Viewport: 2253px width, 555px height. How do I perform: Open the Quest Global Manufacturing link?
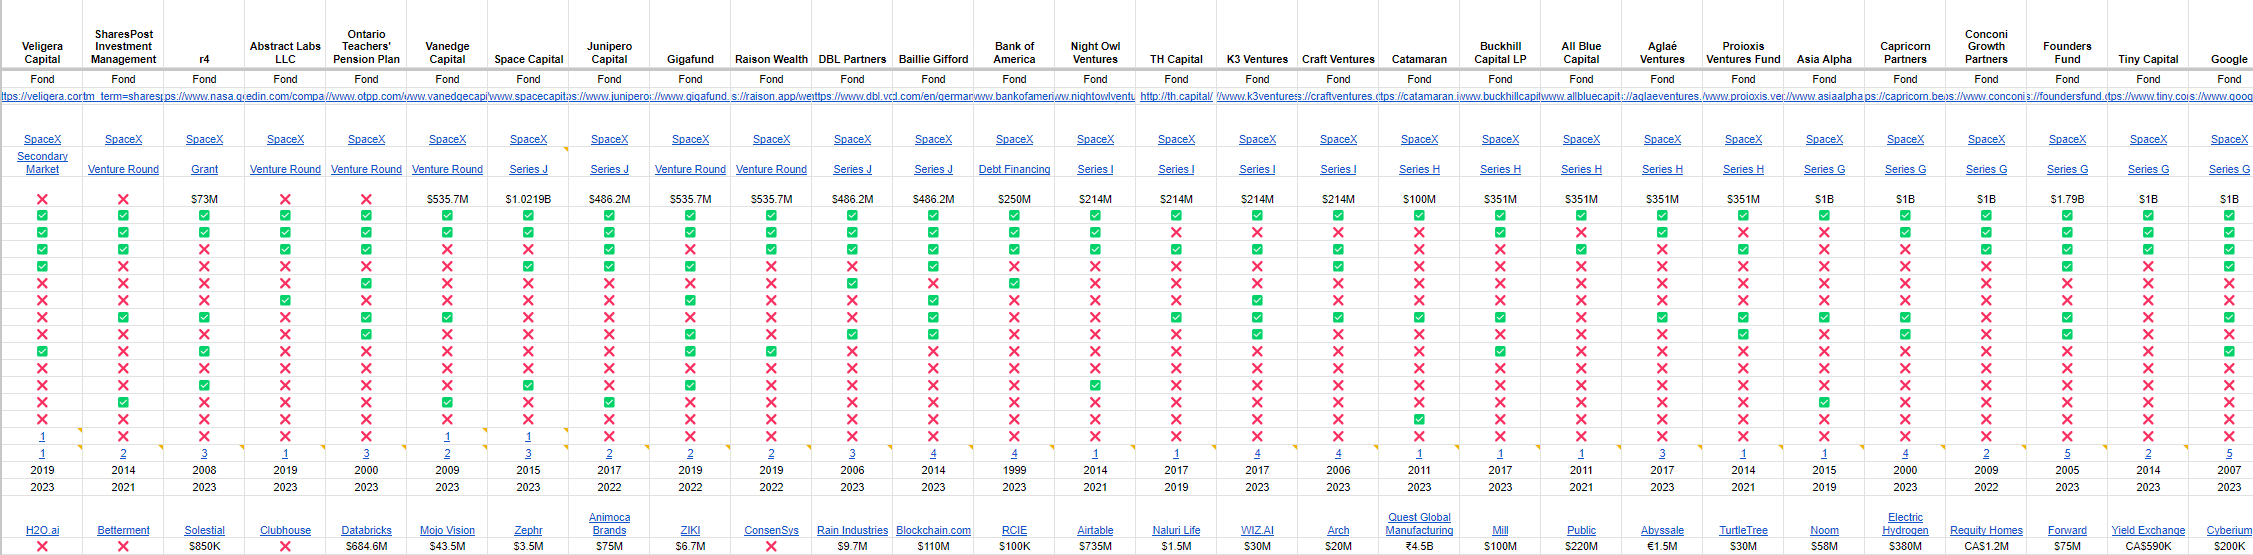1419,524
